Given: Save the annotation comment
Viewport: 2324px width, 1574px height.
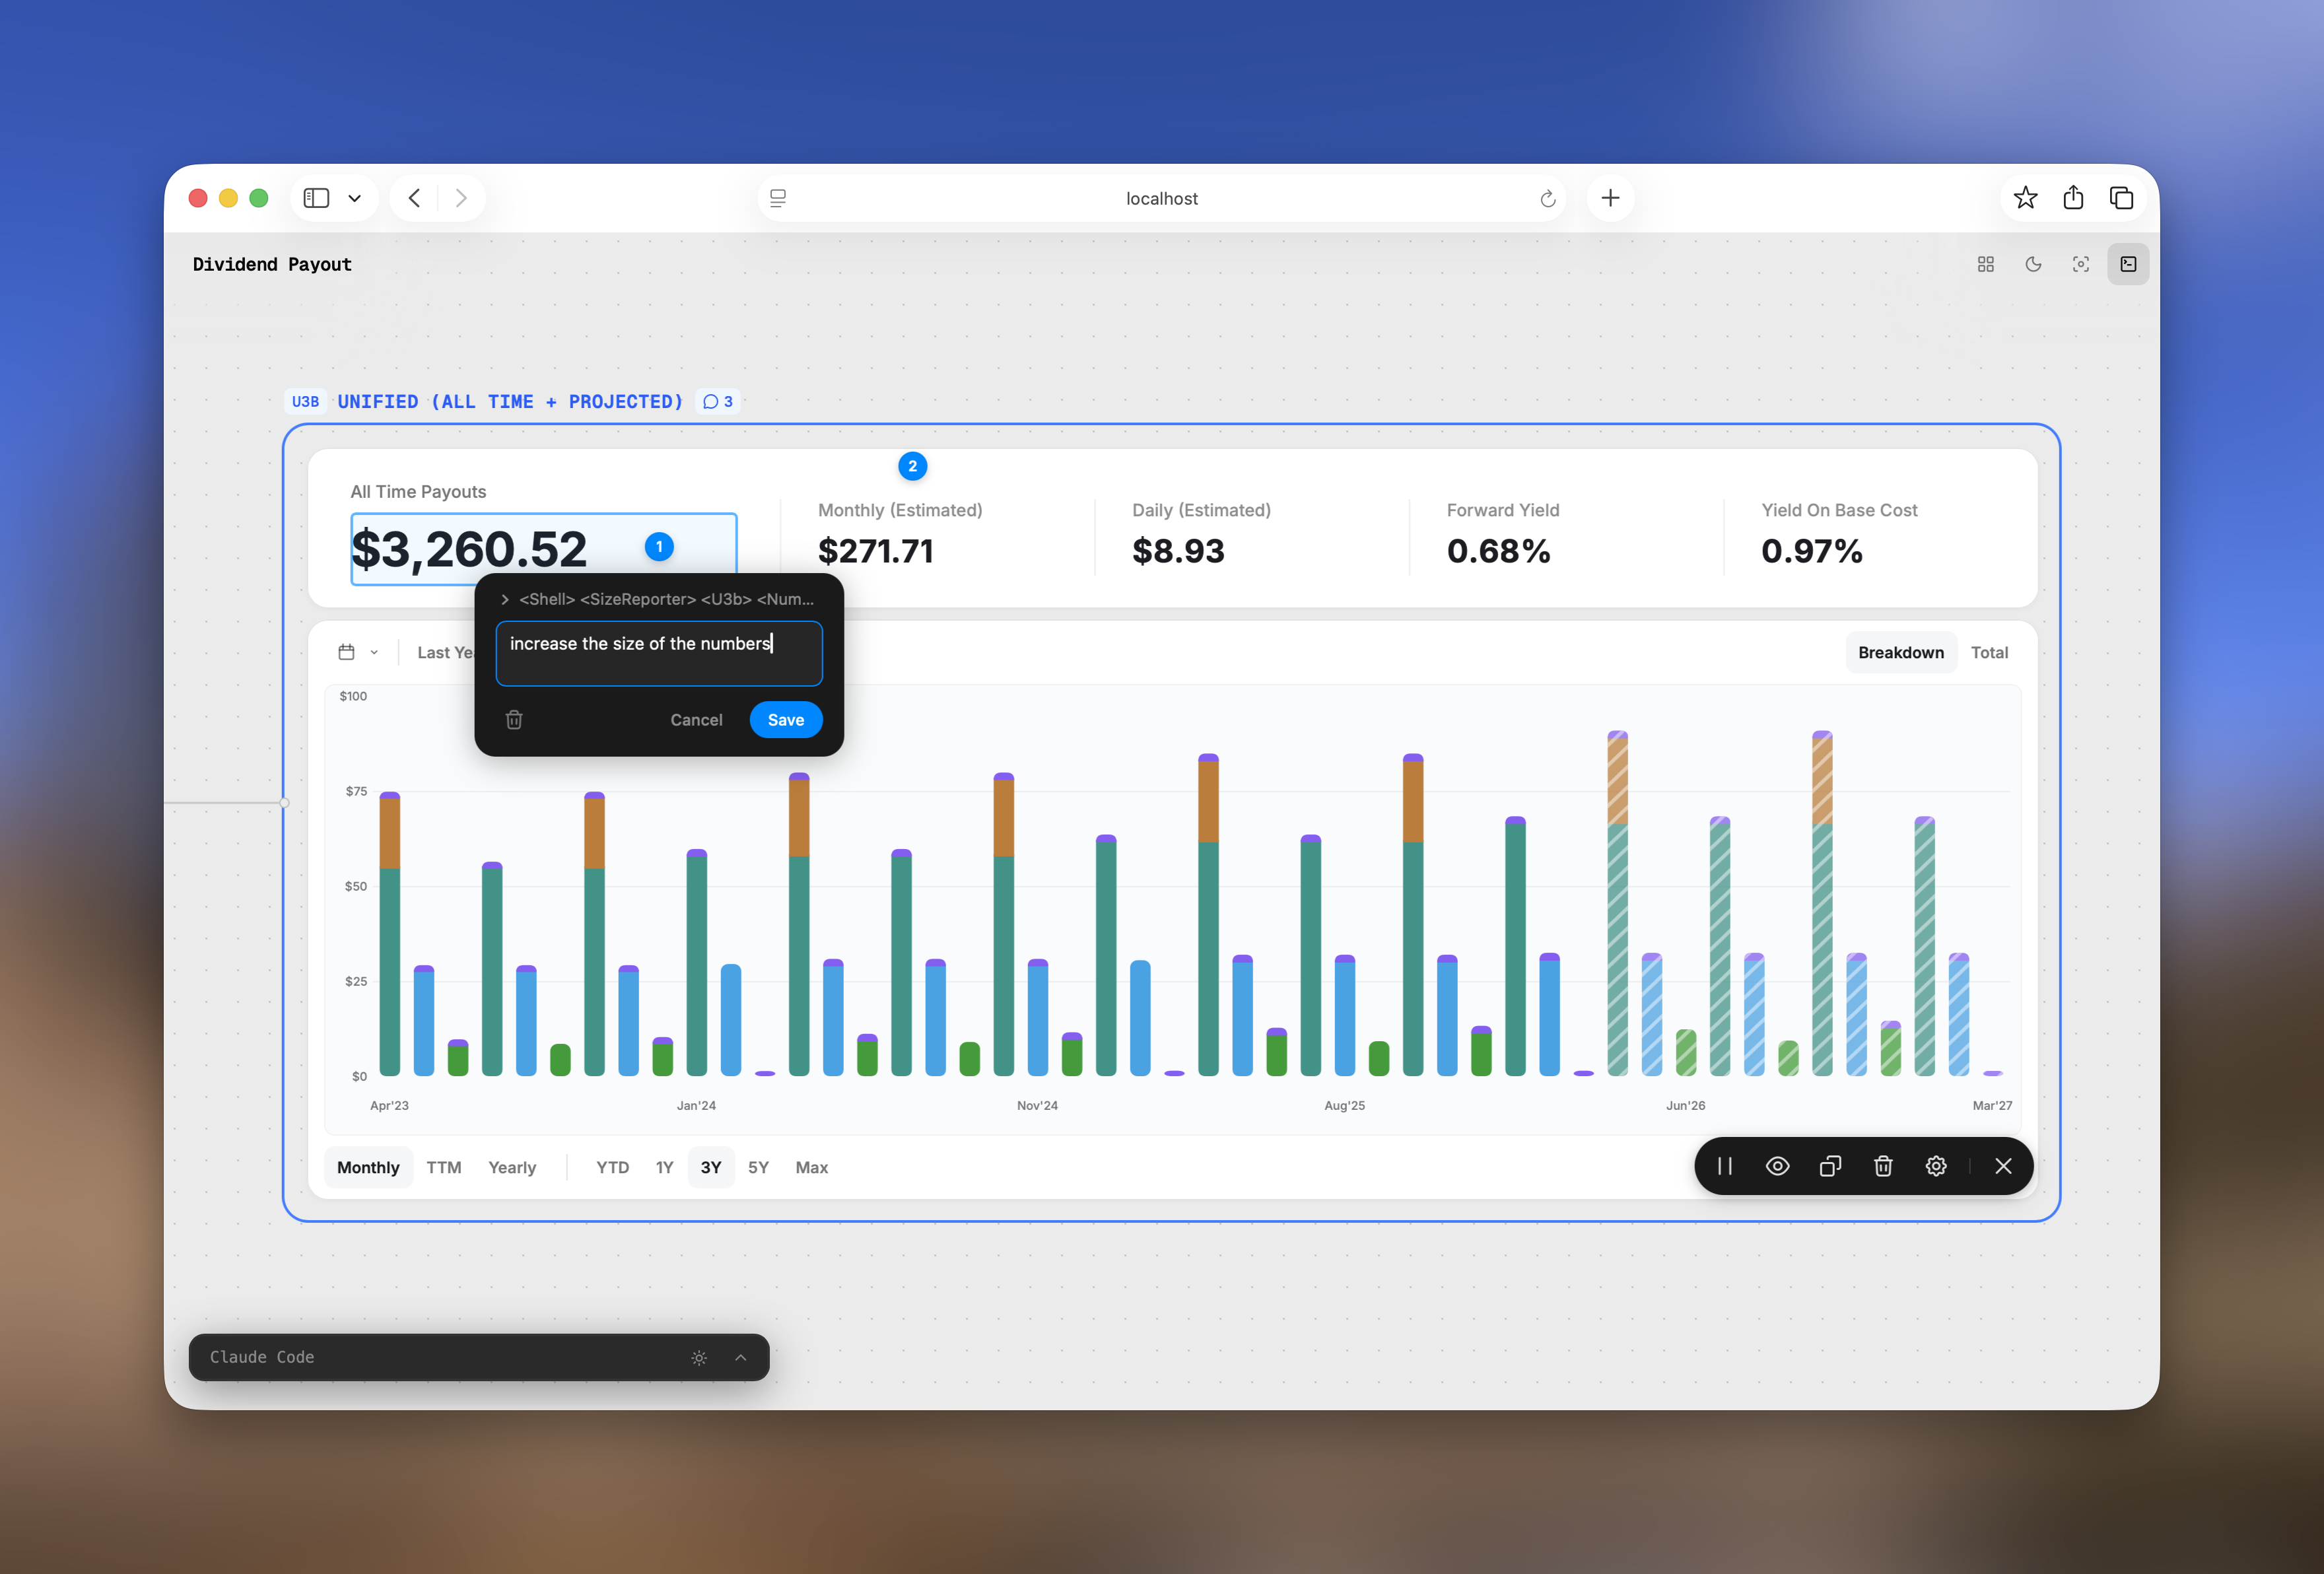Looking at the screenshot, I should (x=785, y=720).
